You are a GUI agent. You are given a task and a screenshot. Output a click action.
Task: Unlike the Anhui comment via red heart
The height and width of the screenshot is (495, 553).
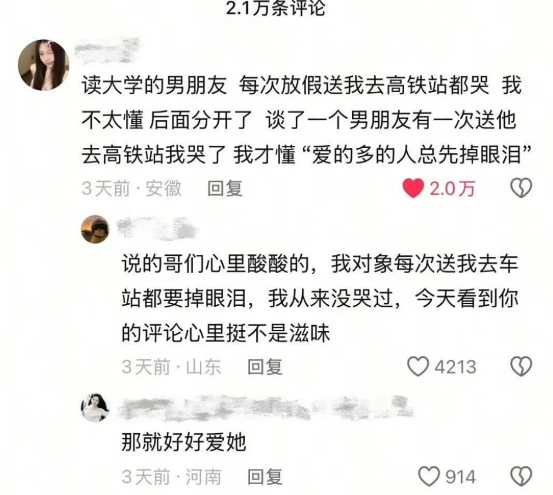[x=413, y=188]
